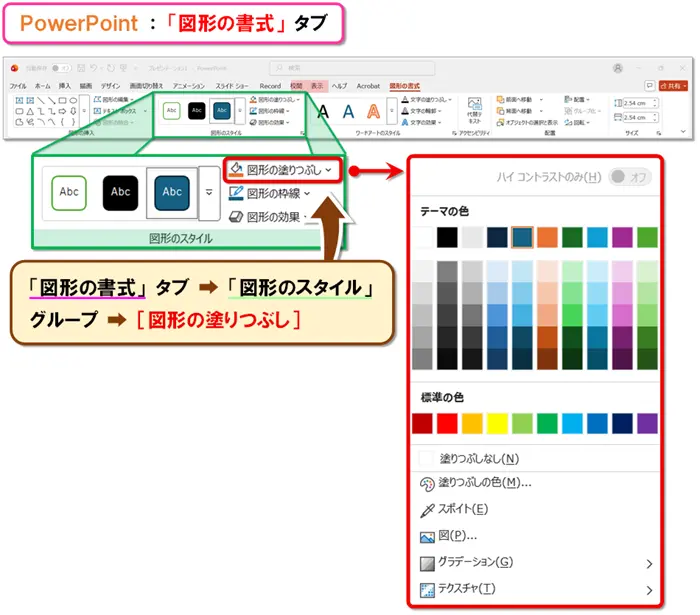Pick the purple theme color swatch

click(x=622, y=237)
